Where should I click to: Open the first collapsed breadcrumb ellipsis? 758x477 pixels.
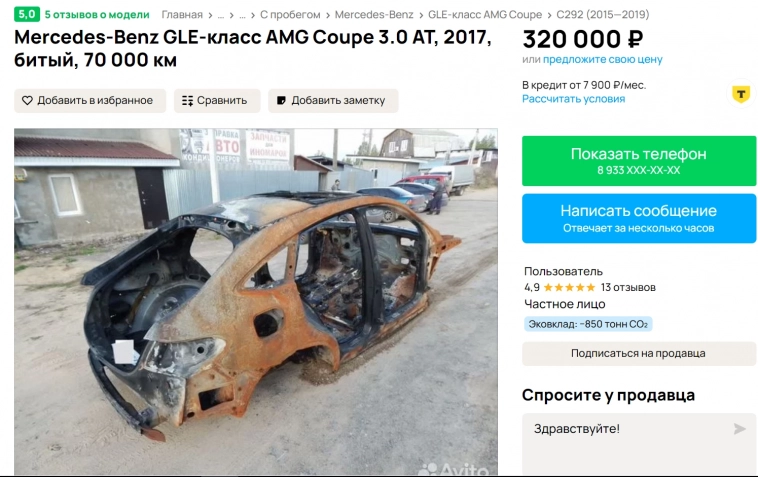coord(221,15)
